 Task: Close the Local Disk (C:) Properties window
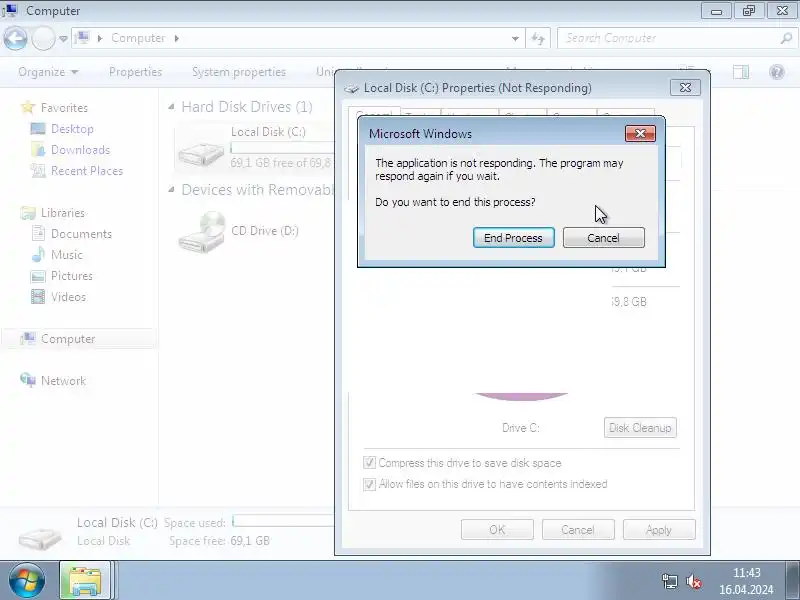(685, 88)
